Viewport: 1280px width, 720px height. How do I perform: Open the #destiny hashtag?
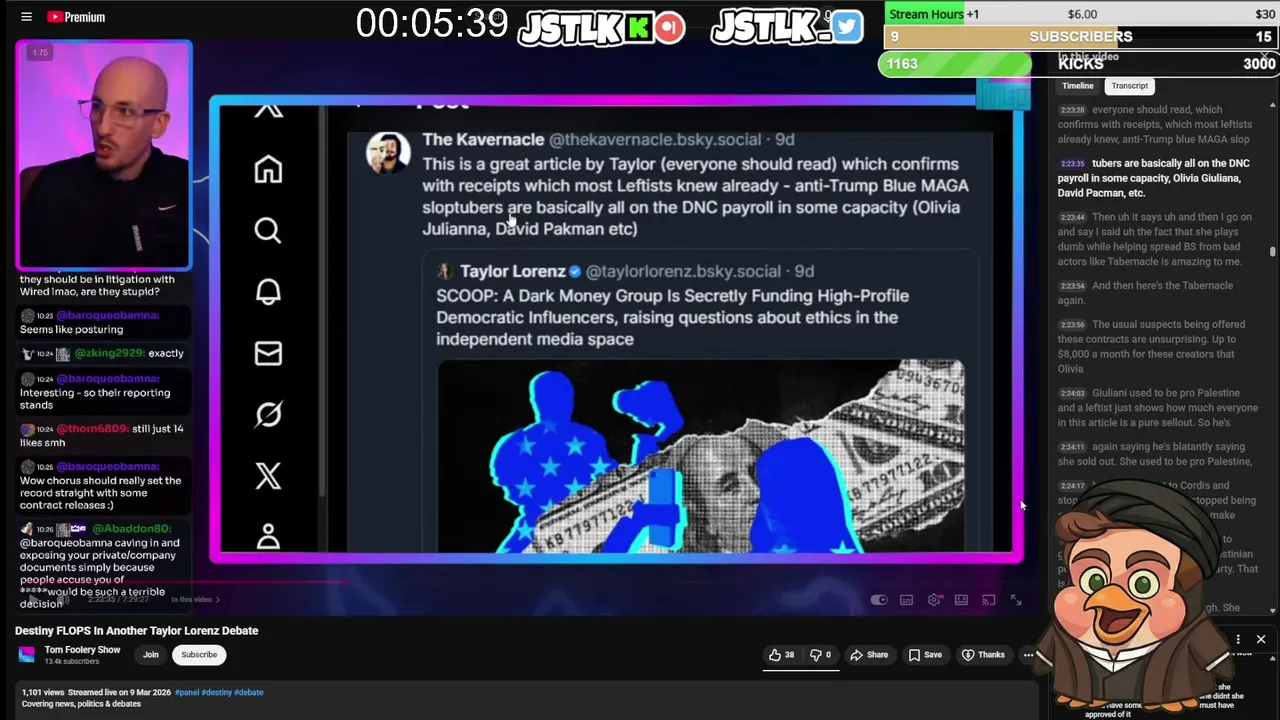(217, 692)
